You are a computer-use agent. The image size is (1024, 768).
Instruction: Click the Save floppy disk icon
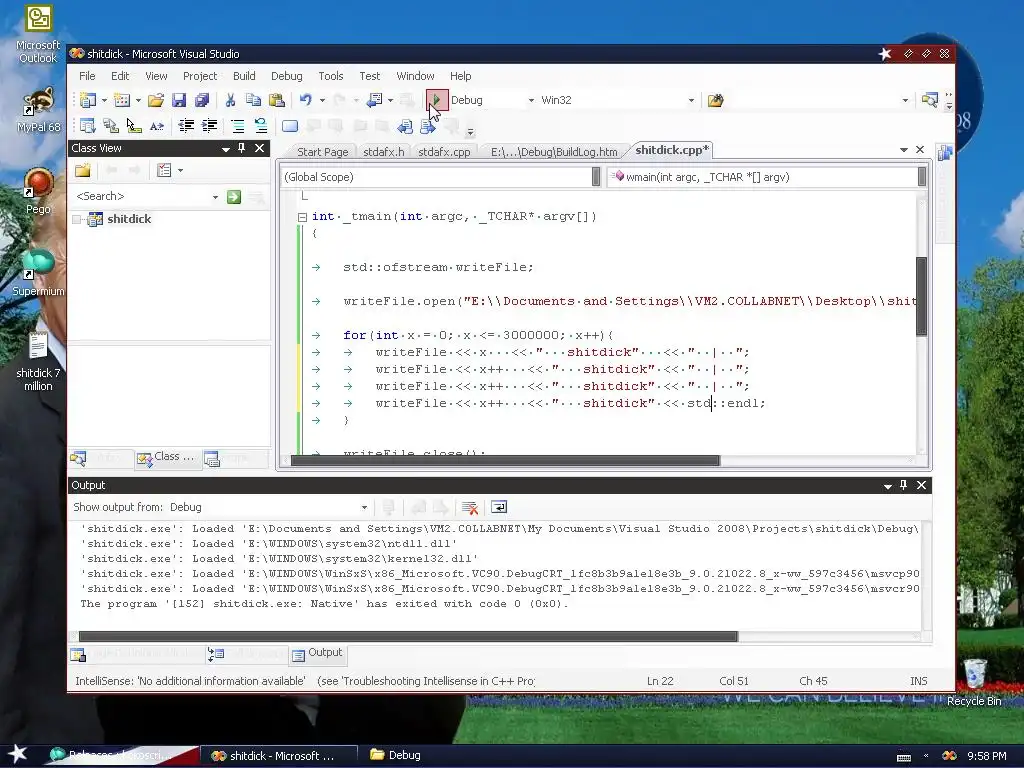(179, 101)
